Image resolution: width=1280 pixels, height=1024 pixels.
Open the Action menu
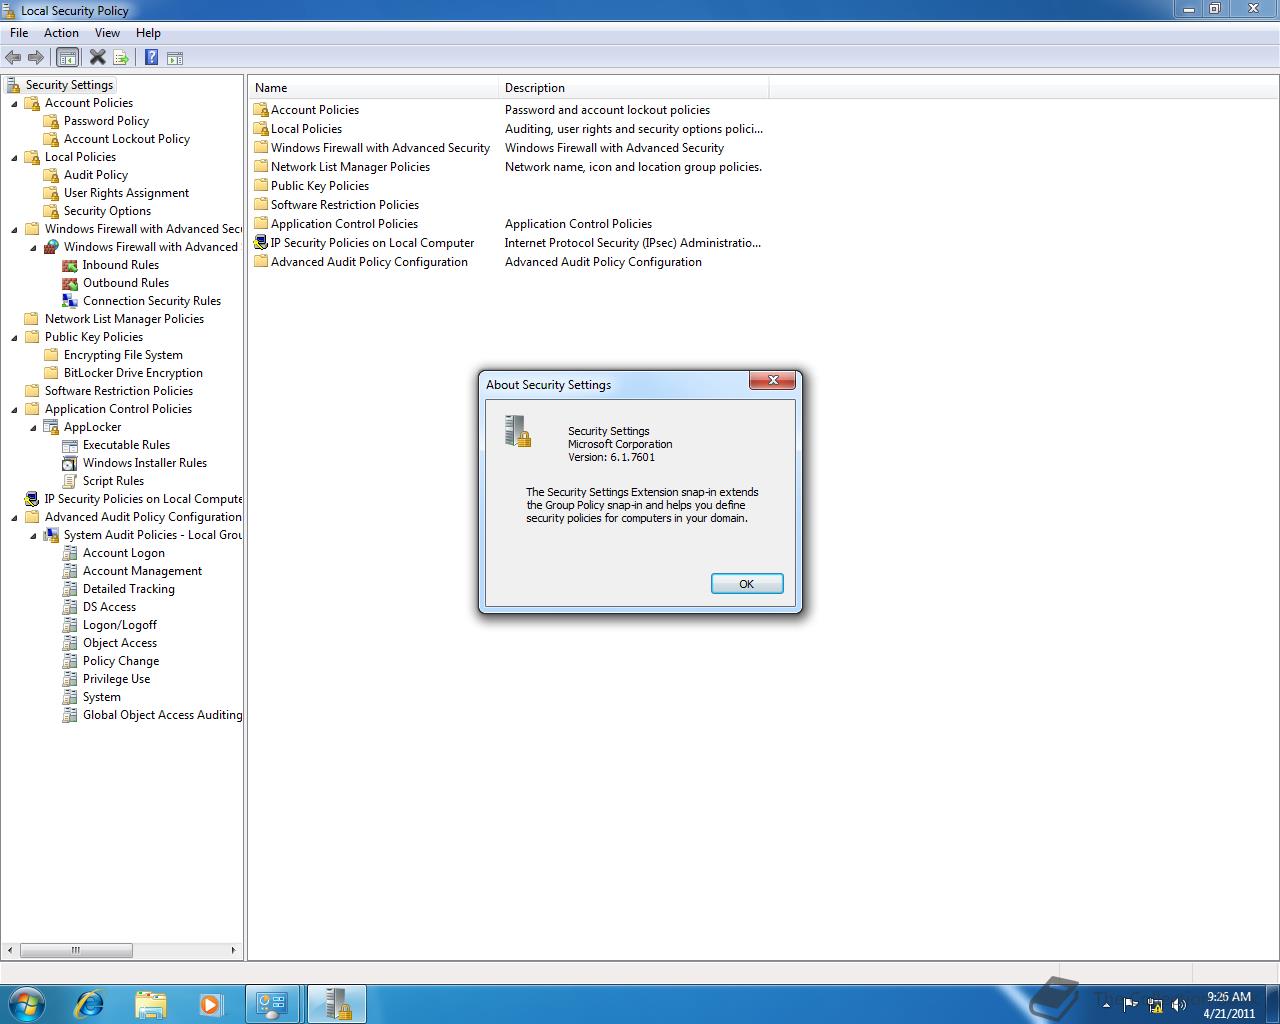(x=61, y=33)
